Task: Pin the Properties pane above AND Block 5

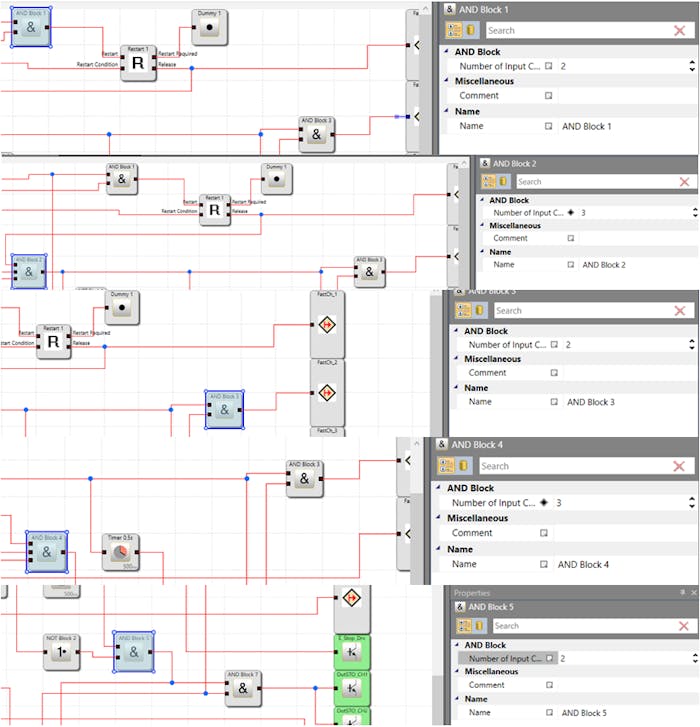Action: tap(682, 593)
